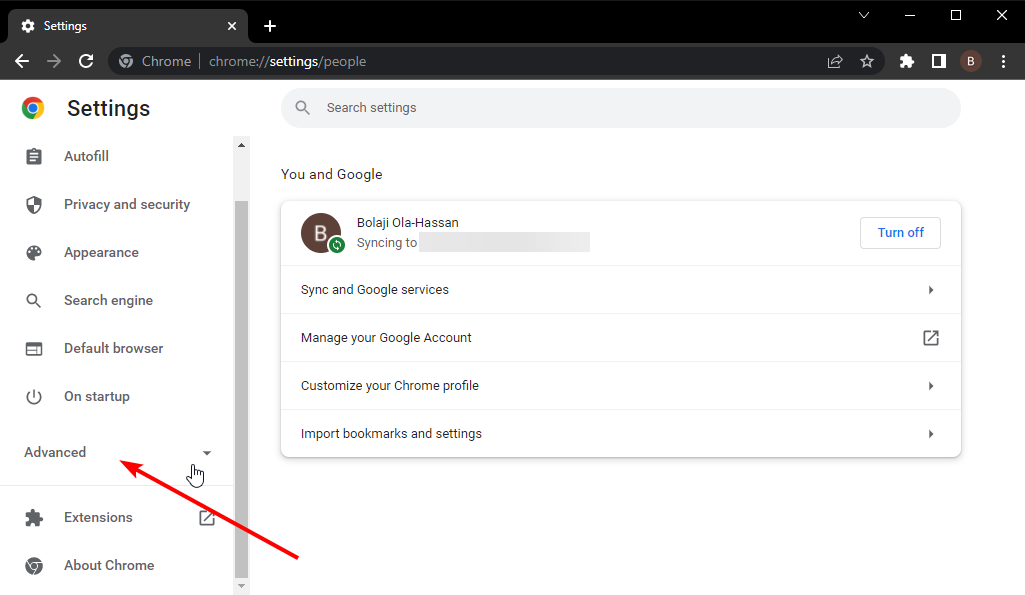Open the Extensions puzzle icon in toolbar
The width and height of the screenshot is (1025, 595).
[x=907, y=61]
